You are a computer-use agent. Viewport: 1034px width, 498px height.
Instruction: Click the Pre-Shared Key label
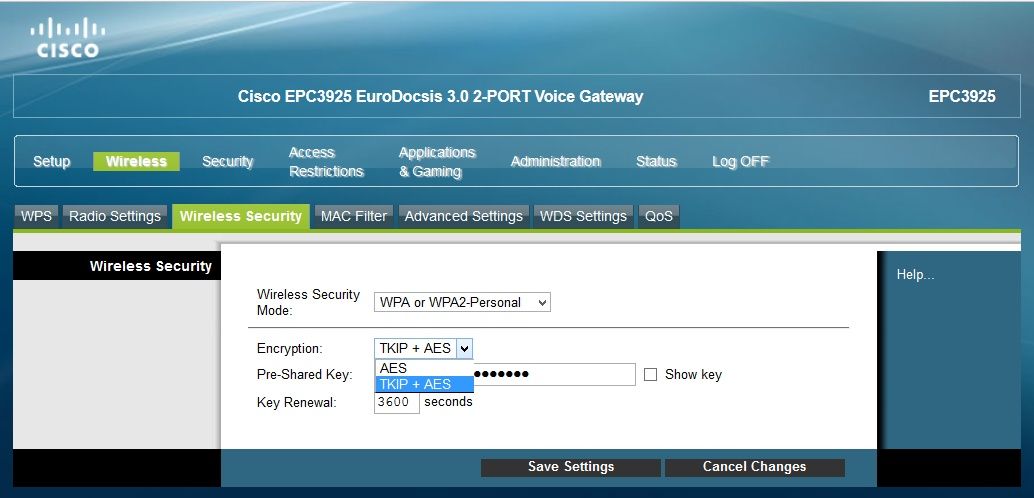pyautogui.click(x=305, y=375)
